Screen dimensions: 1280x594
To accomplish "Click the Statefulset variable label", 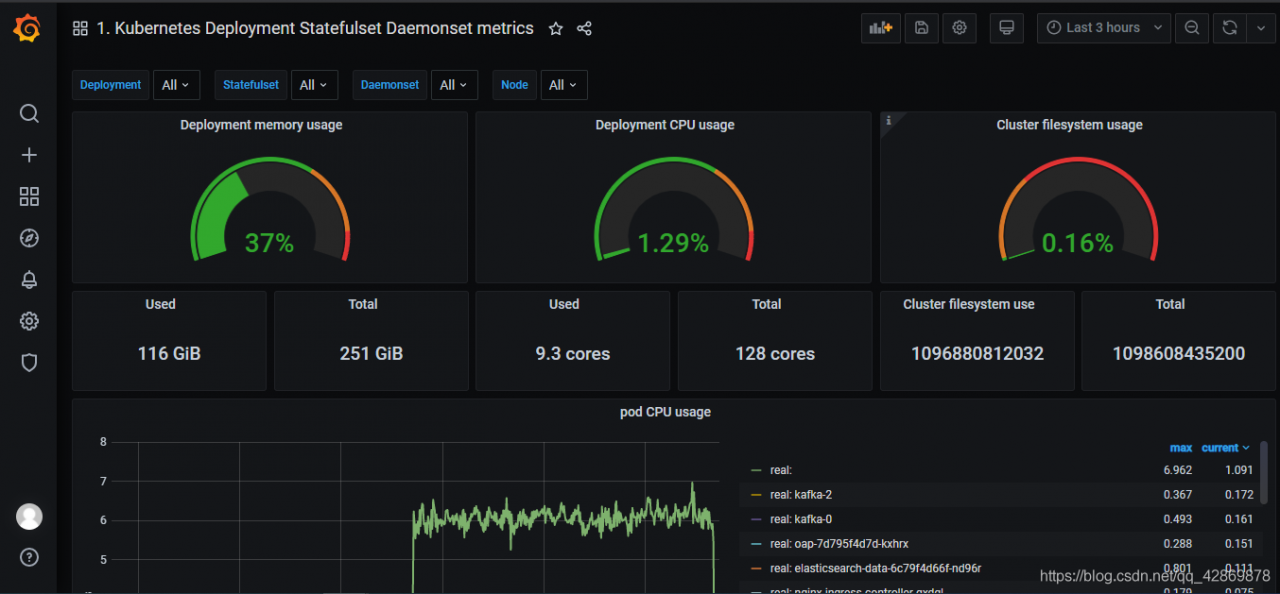I will pos(251,85).
